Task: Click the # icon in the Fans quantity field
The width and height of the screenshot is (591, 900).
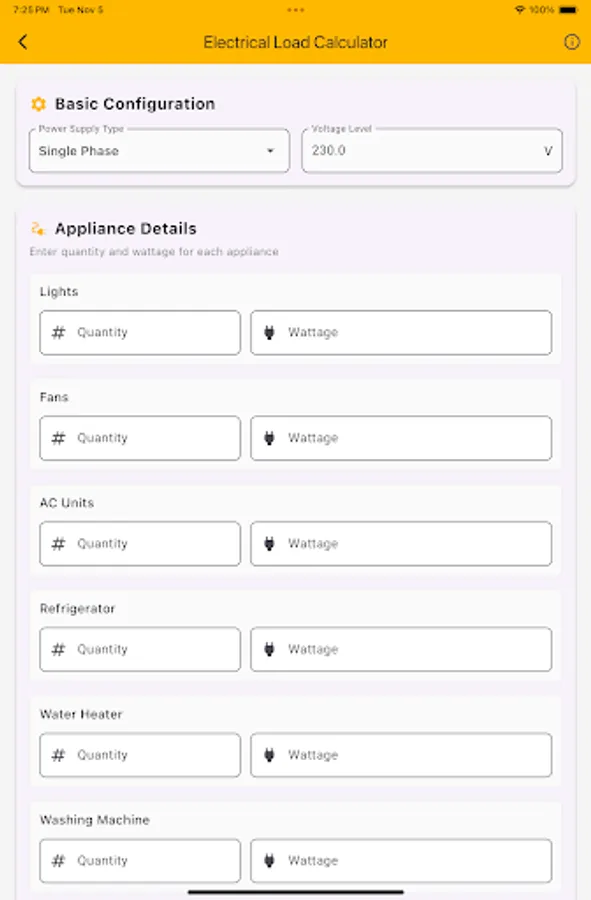Action: coord(57,437)
